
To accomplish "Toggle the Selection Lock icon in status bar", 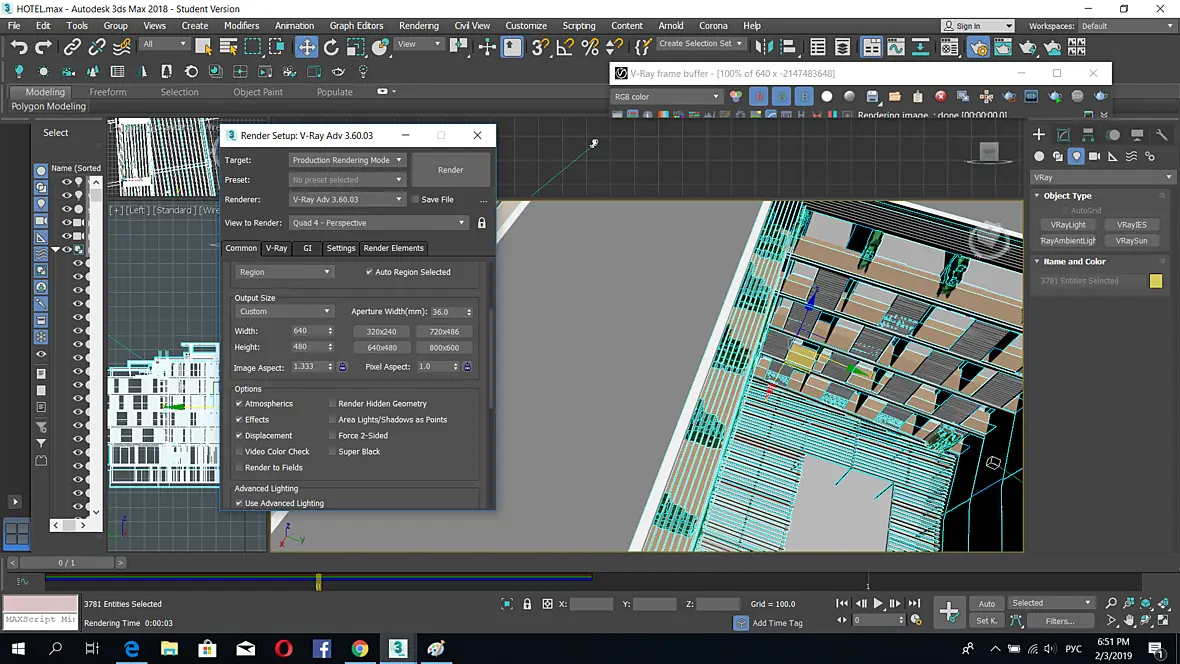I will 527,604.
